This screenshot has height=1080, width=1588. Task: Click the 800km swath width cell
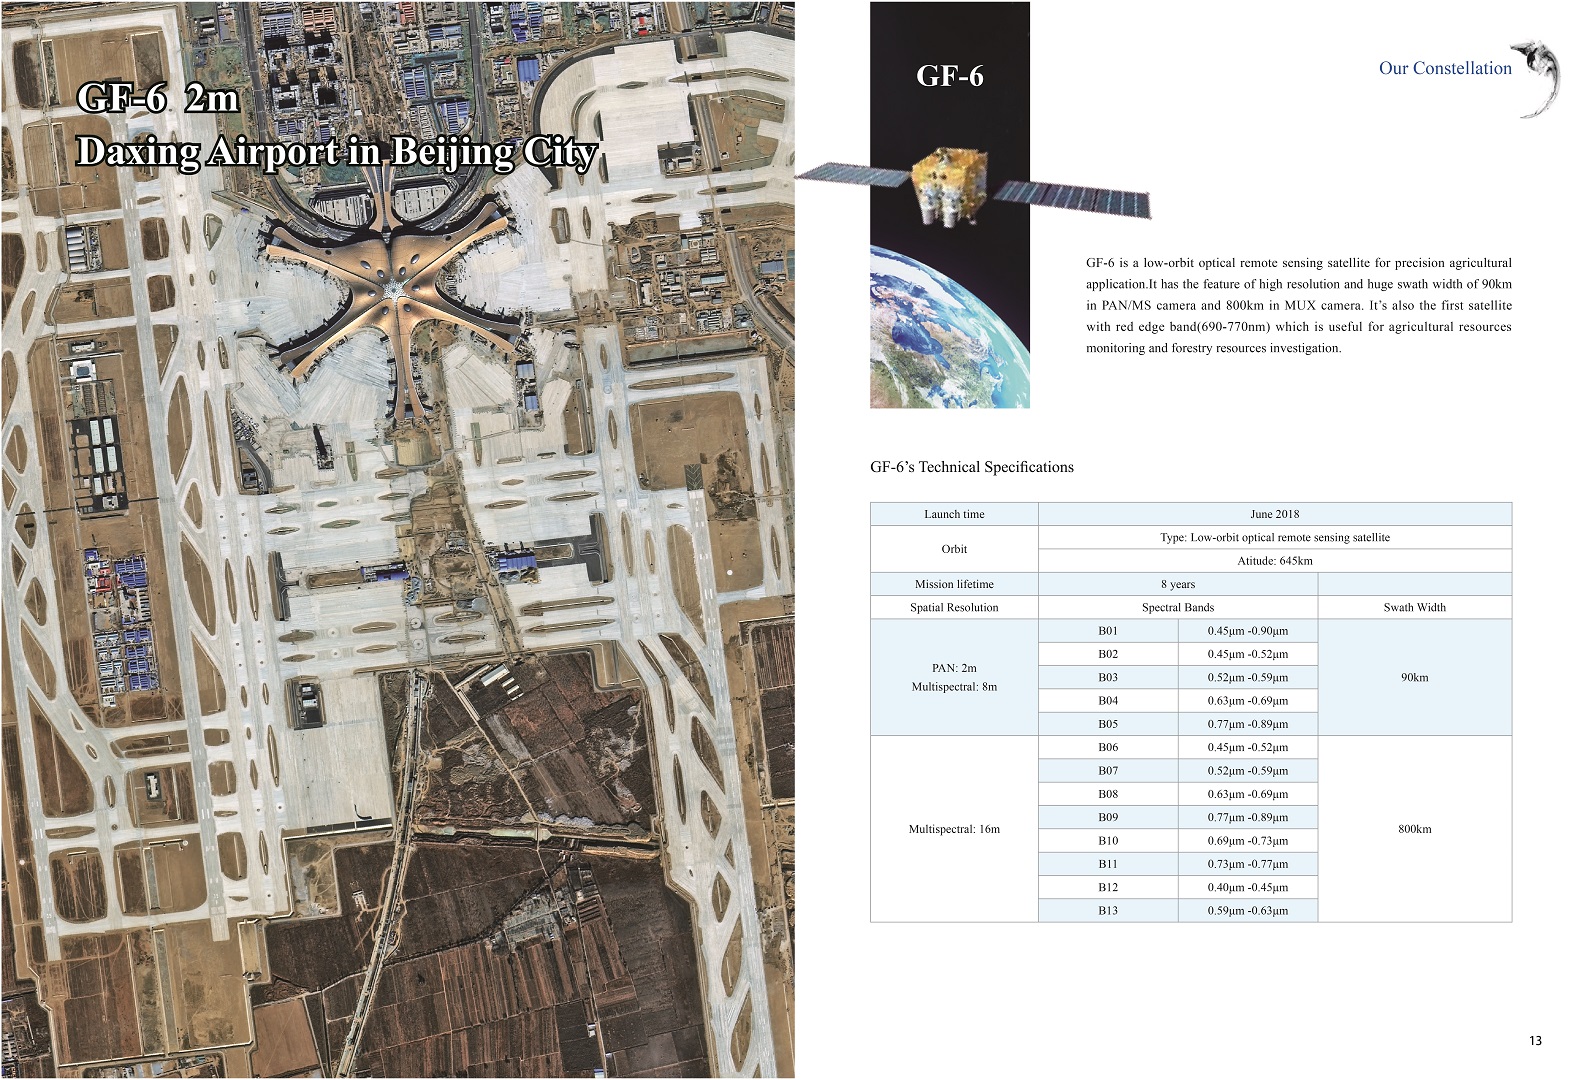click(1414, 829)
